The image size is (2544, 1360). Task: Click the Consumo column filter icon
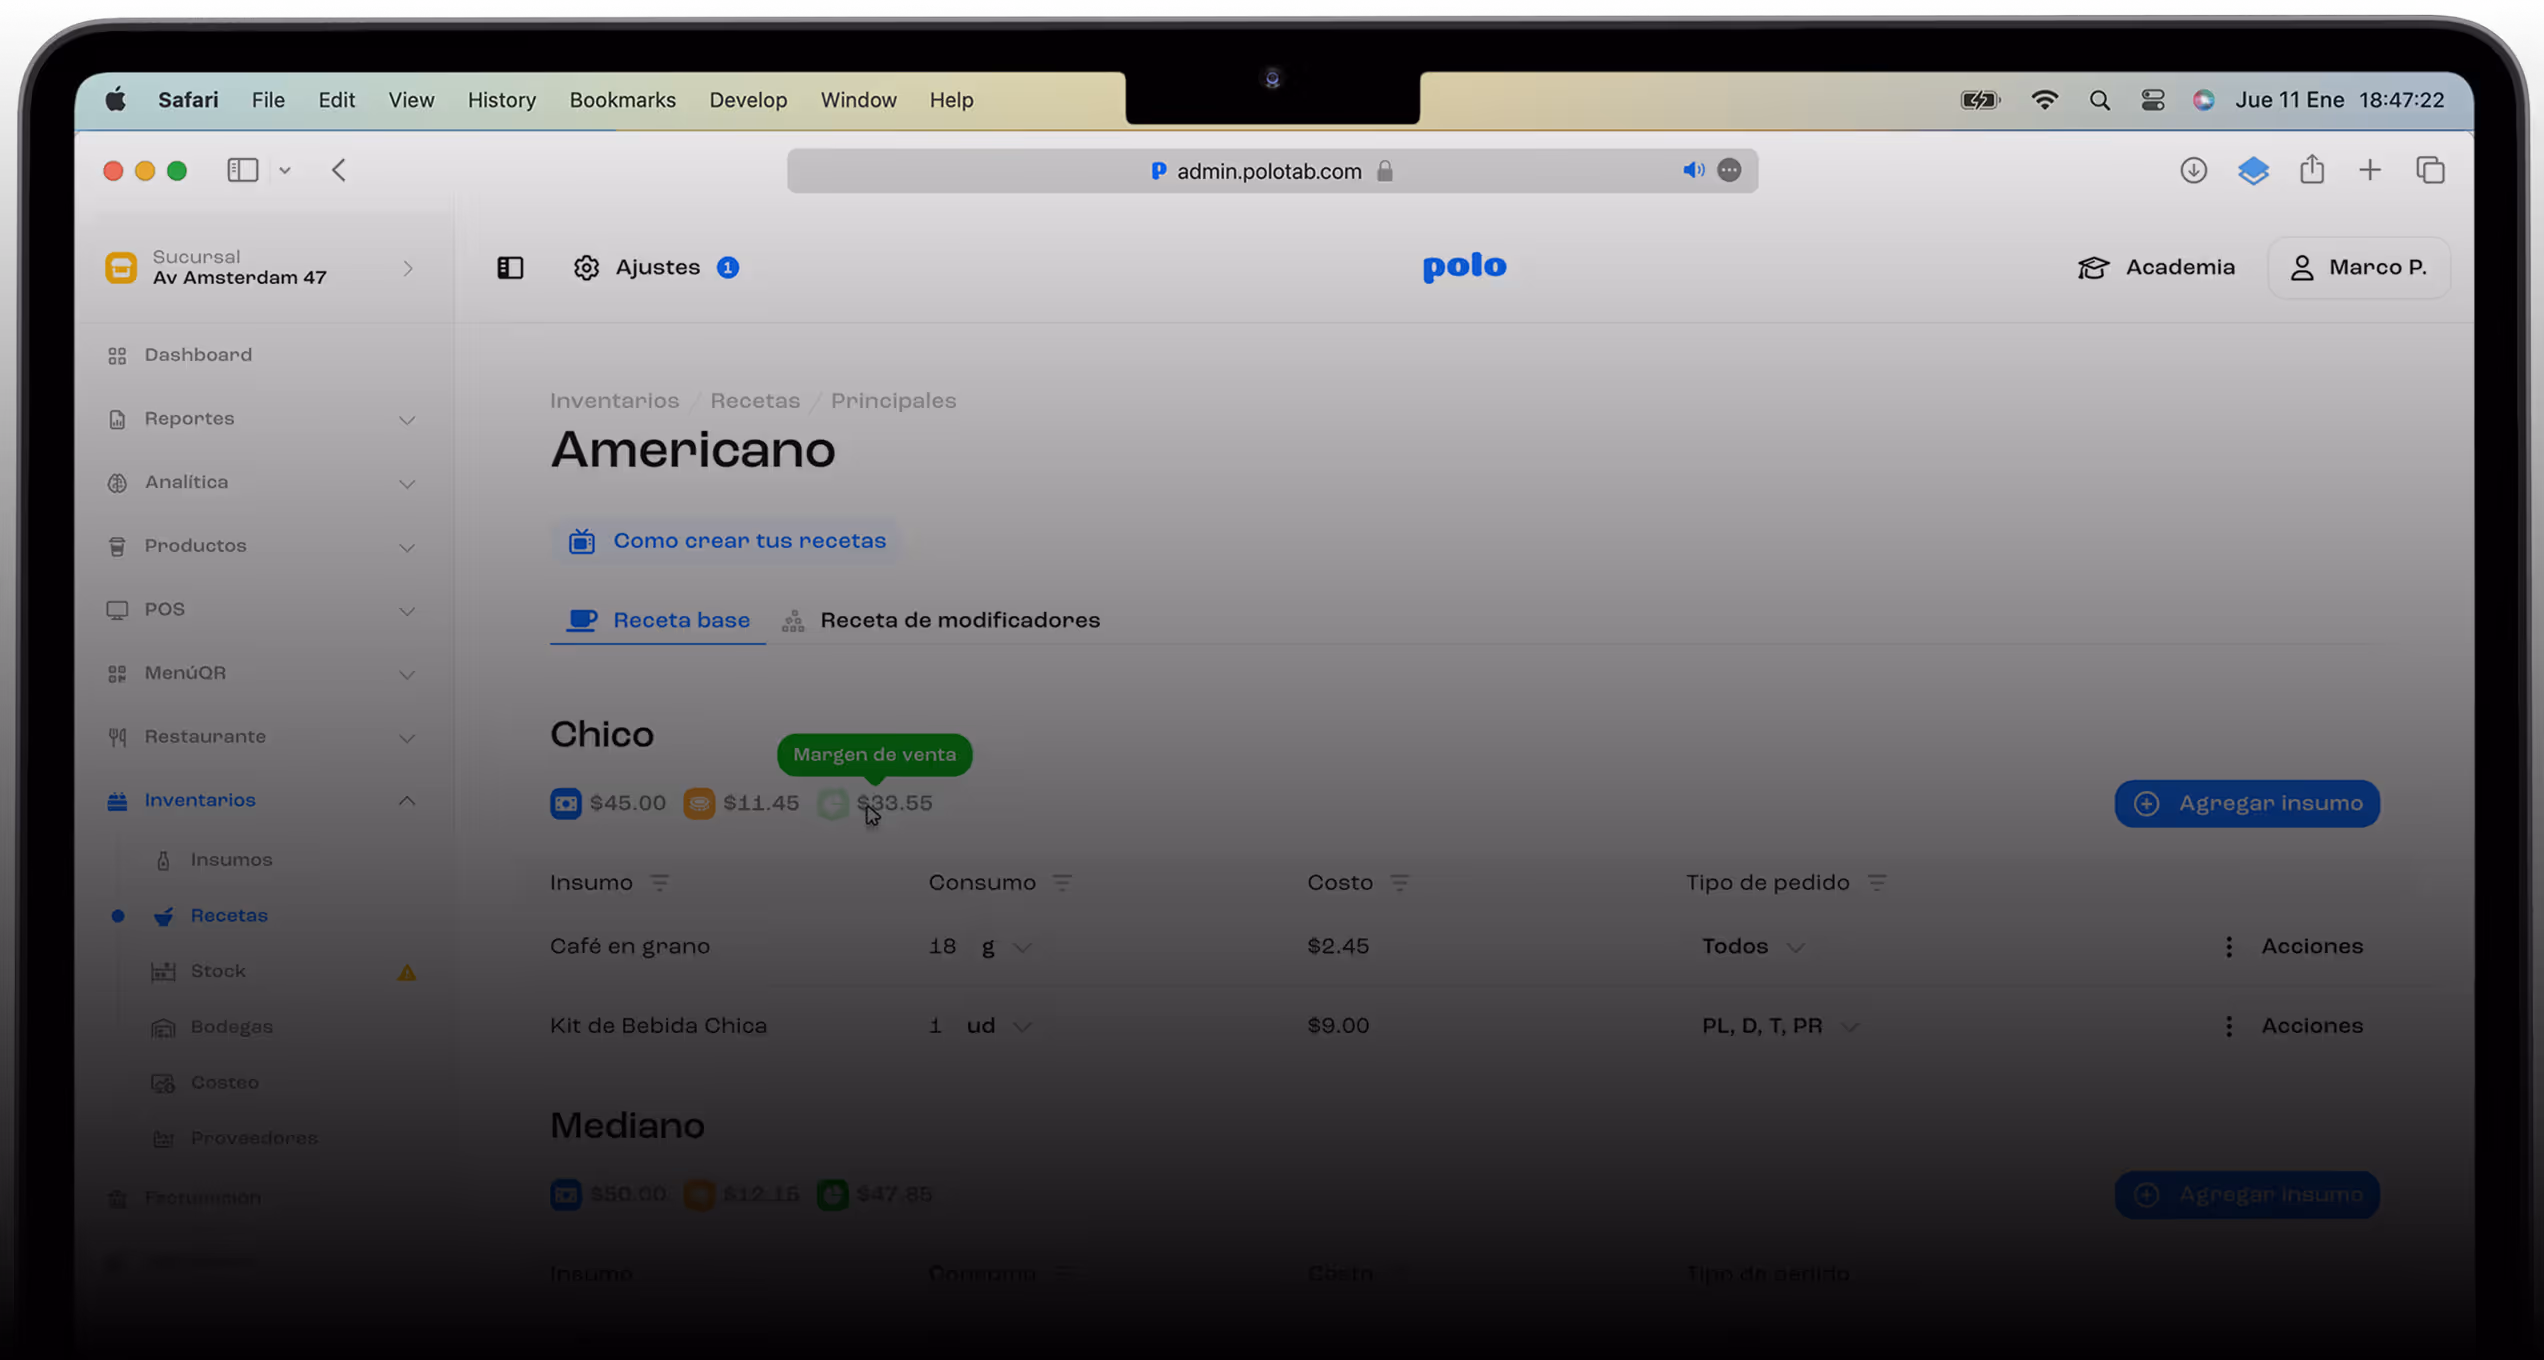pos(1062,883)
